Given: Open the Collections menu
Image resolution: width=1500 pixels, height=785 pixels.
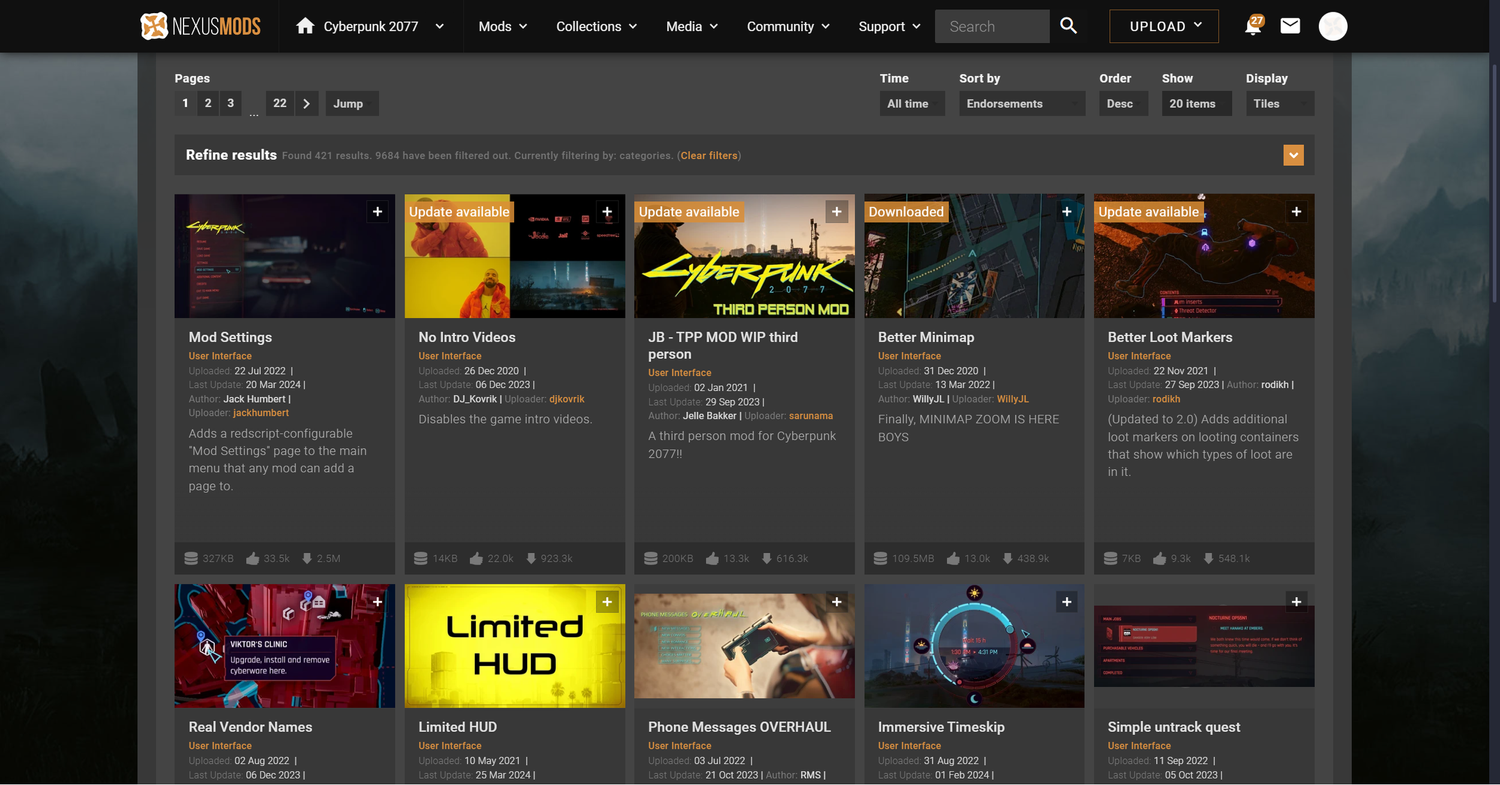Looking at the screenshot, I should (x=596, y=26).
